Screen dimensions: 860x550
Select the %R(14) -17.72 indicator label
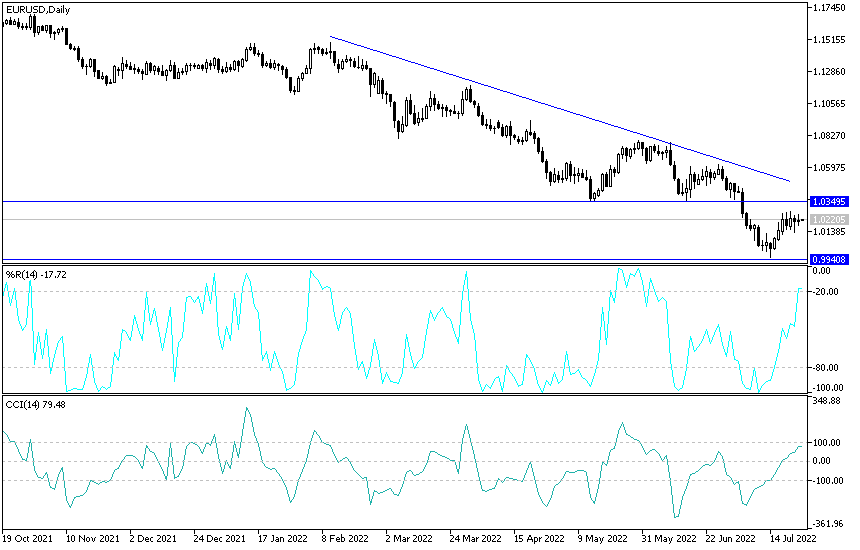pos(36,274)
